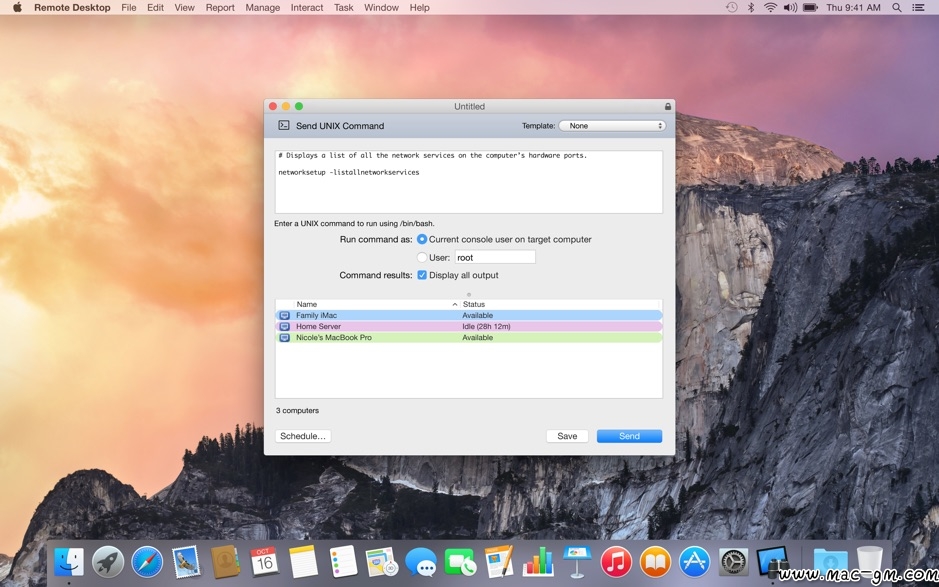This screenshot has height=587, width=939.
Task: Open Numbers bar chart icon in Dock
Action: pos(538,562)
